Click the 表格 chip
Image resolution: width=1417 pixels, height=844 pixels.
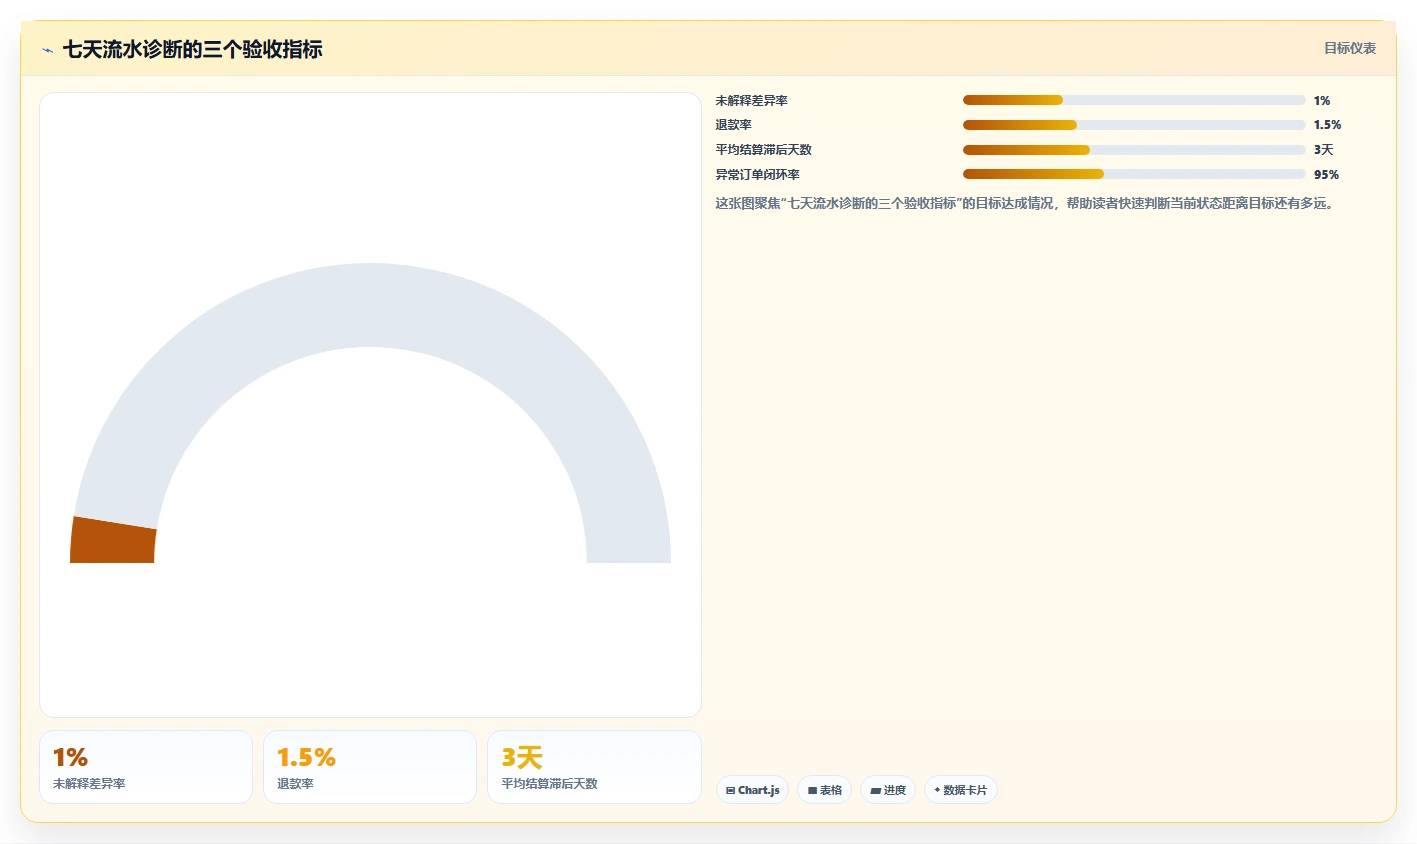(824, 790)
